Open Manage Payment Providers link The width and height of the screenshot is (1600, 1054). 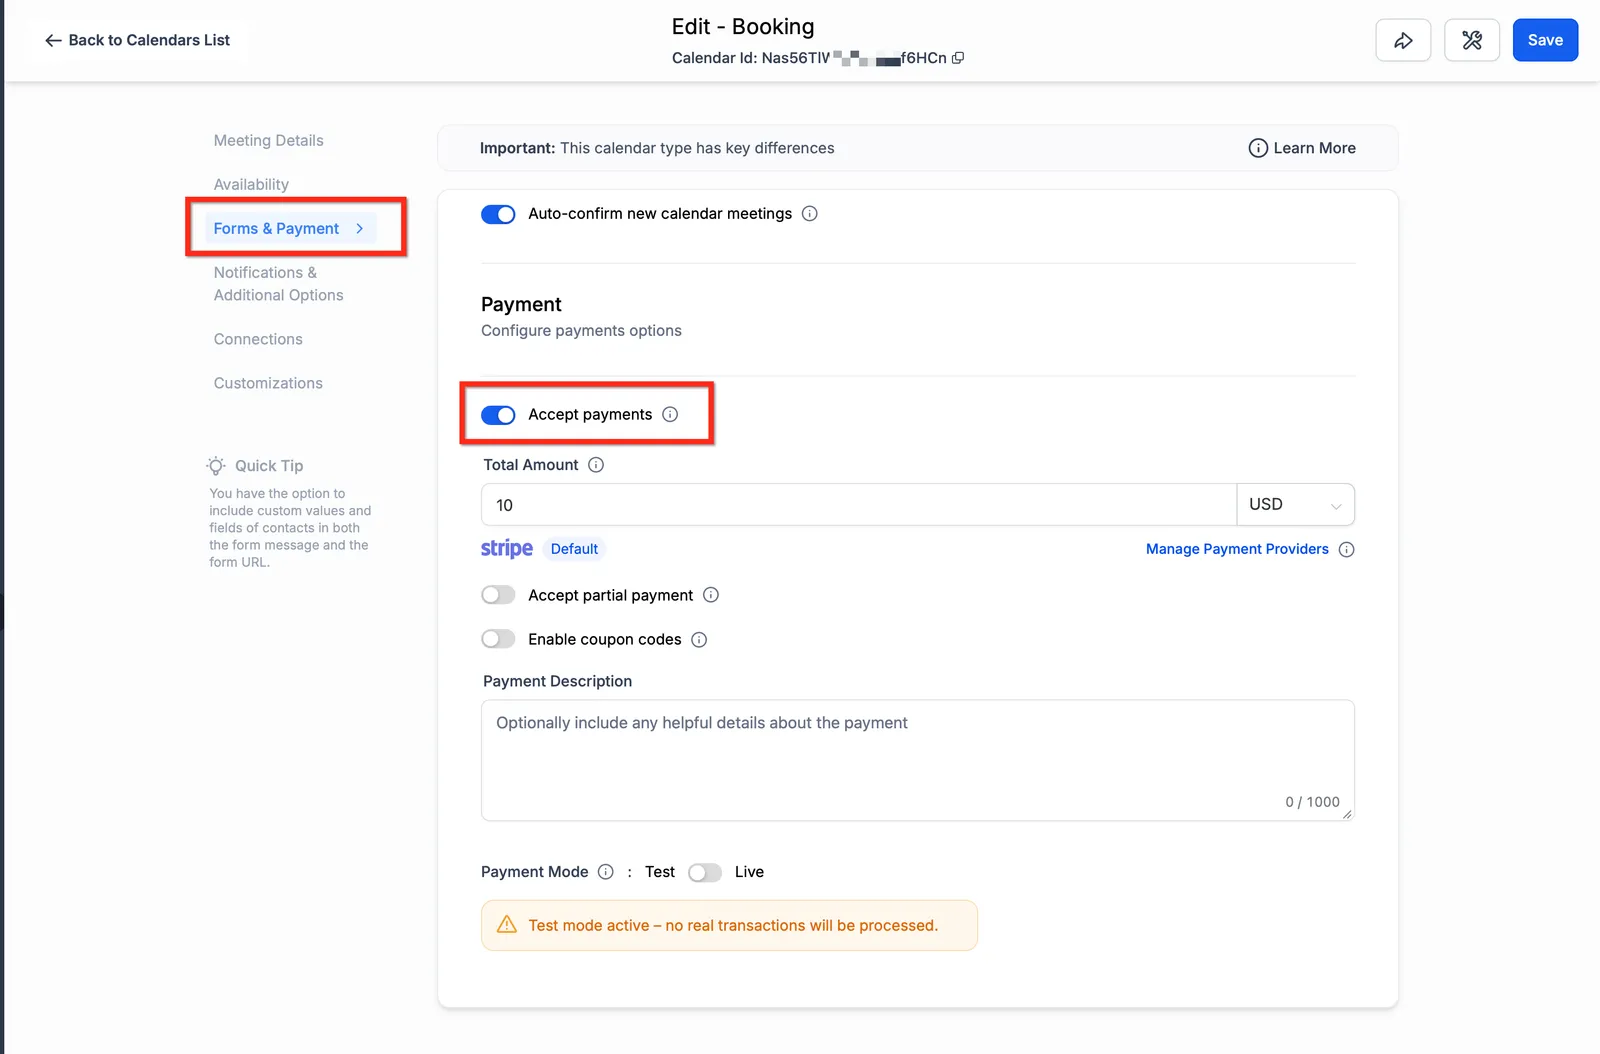pos(1237,549)
